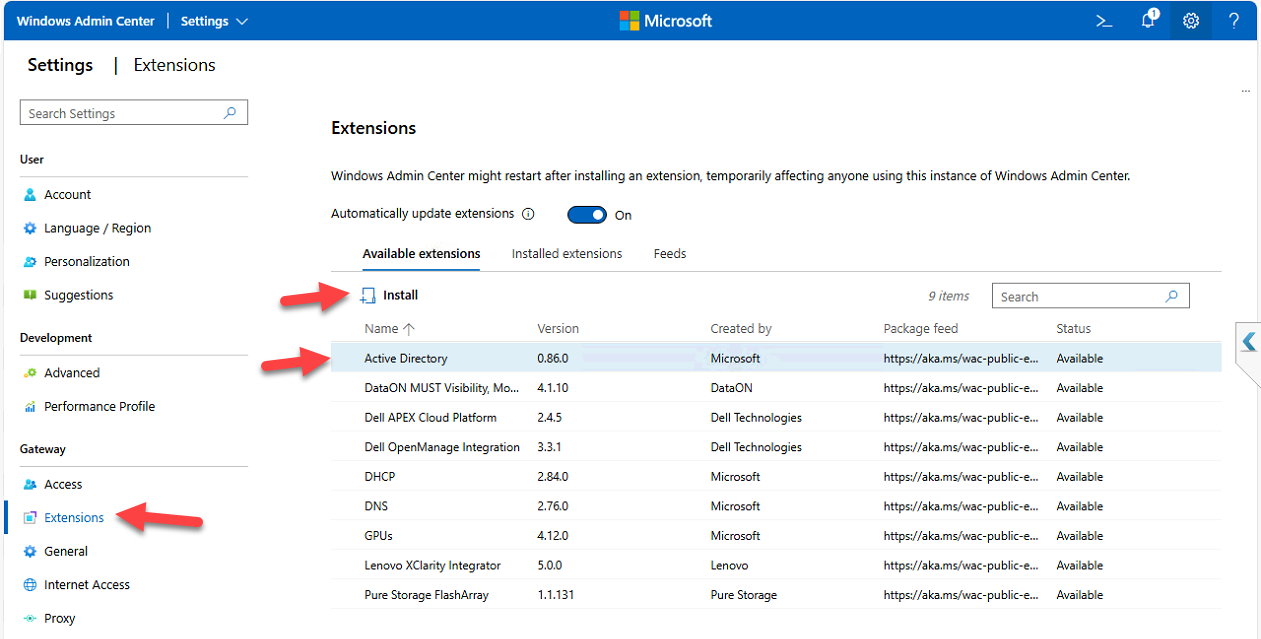Select Dell APEX Cloud Platform row
Viewport: 1261px width, 639px height.
pos(776,418)
